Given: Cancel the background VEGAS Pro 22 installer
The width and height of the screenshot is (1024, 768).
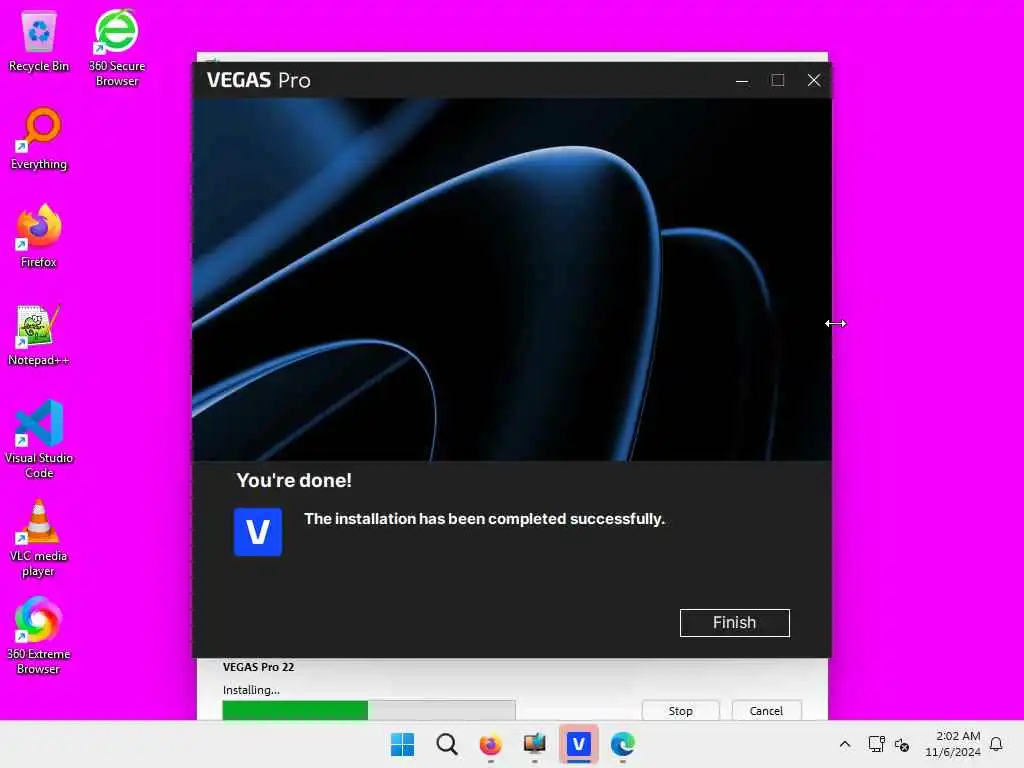Looking at the screenshot, I should point(766,711).
